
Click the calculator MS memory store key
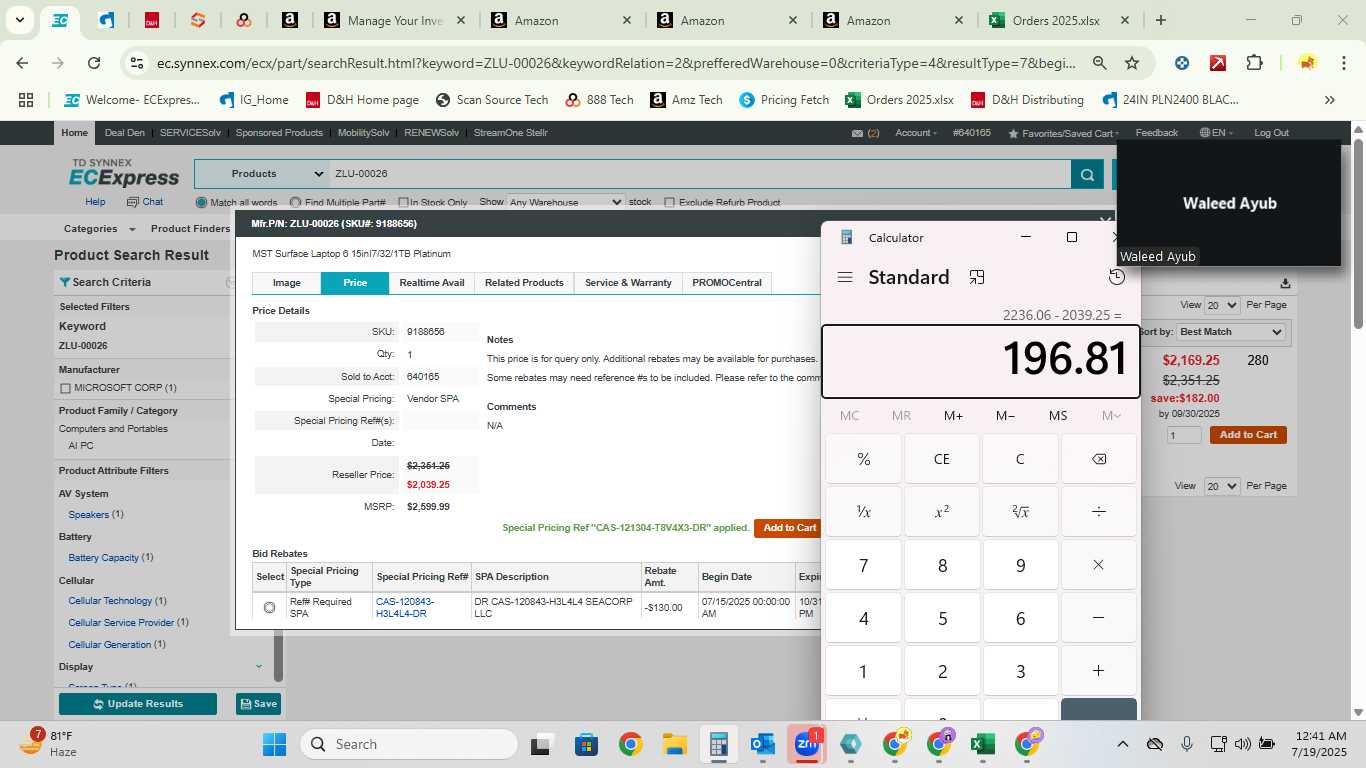point(1058,415)
